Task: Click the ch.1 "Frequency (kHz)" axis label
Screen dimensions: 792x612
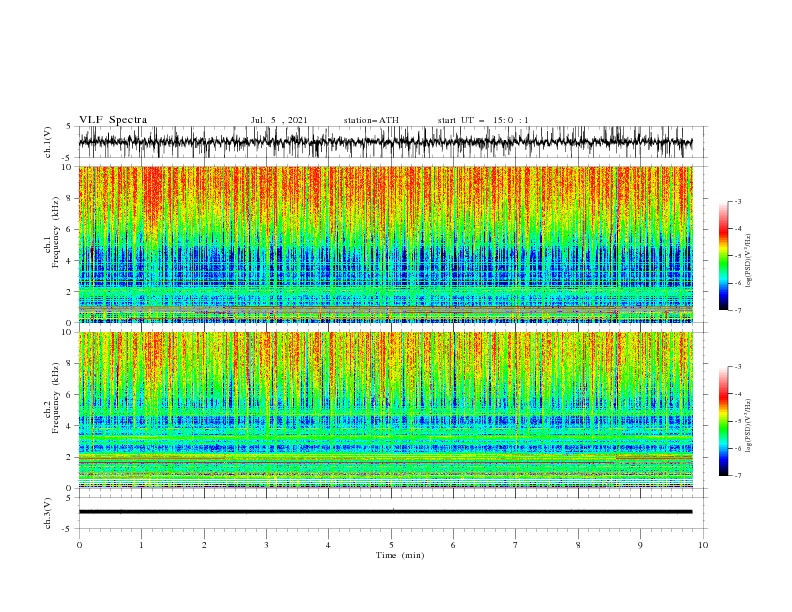Action: [x=57, y=233]
